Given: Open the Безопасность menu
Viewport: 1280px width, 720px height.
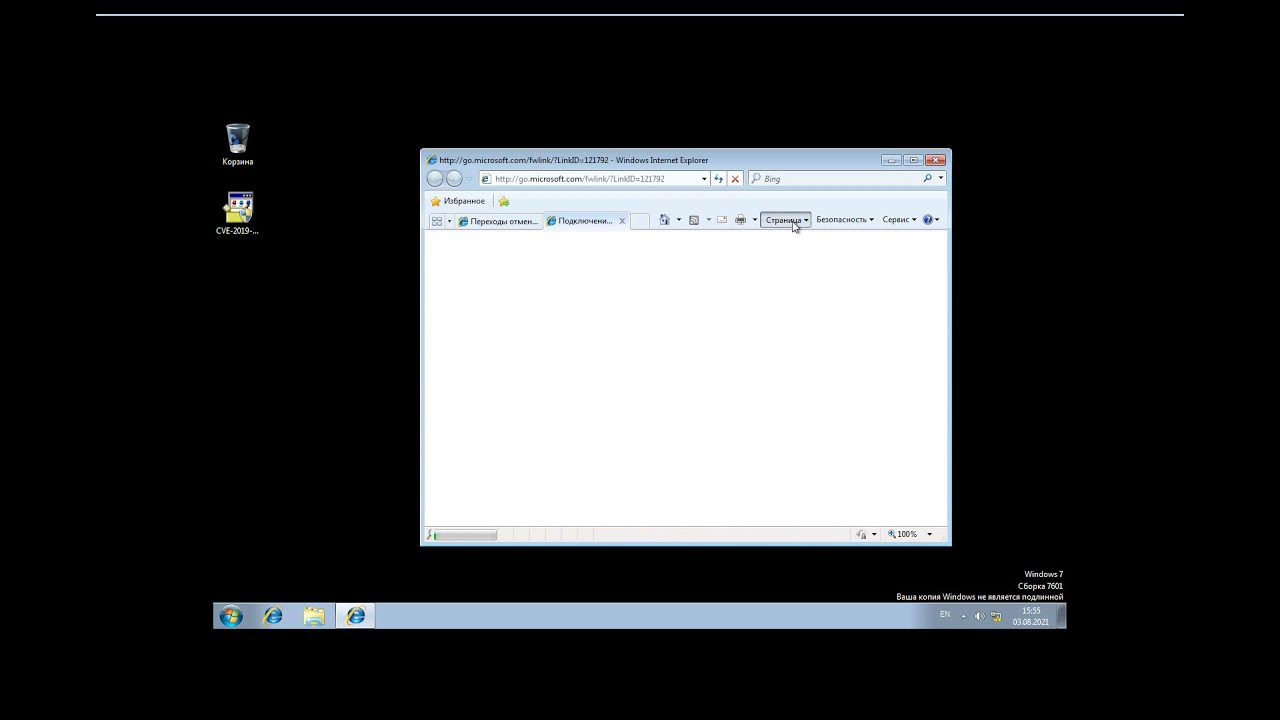Looking at the screenshot, I should pyautogui.click(x=845, y=220).
